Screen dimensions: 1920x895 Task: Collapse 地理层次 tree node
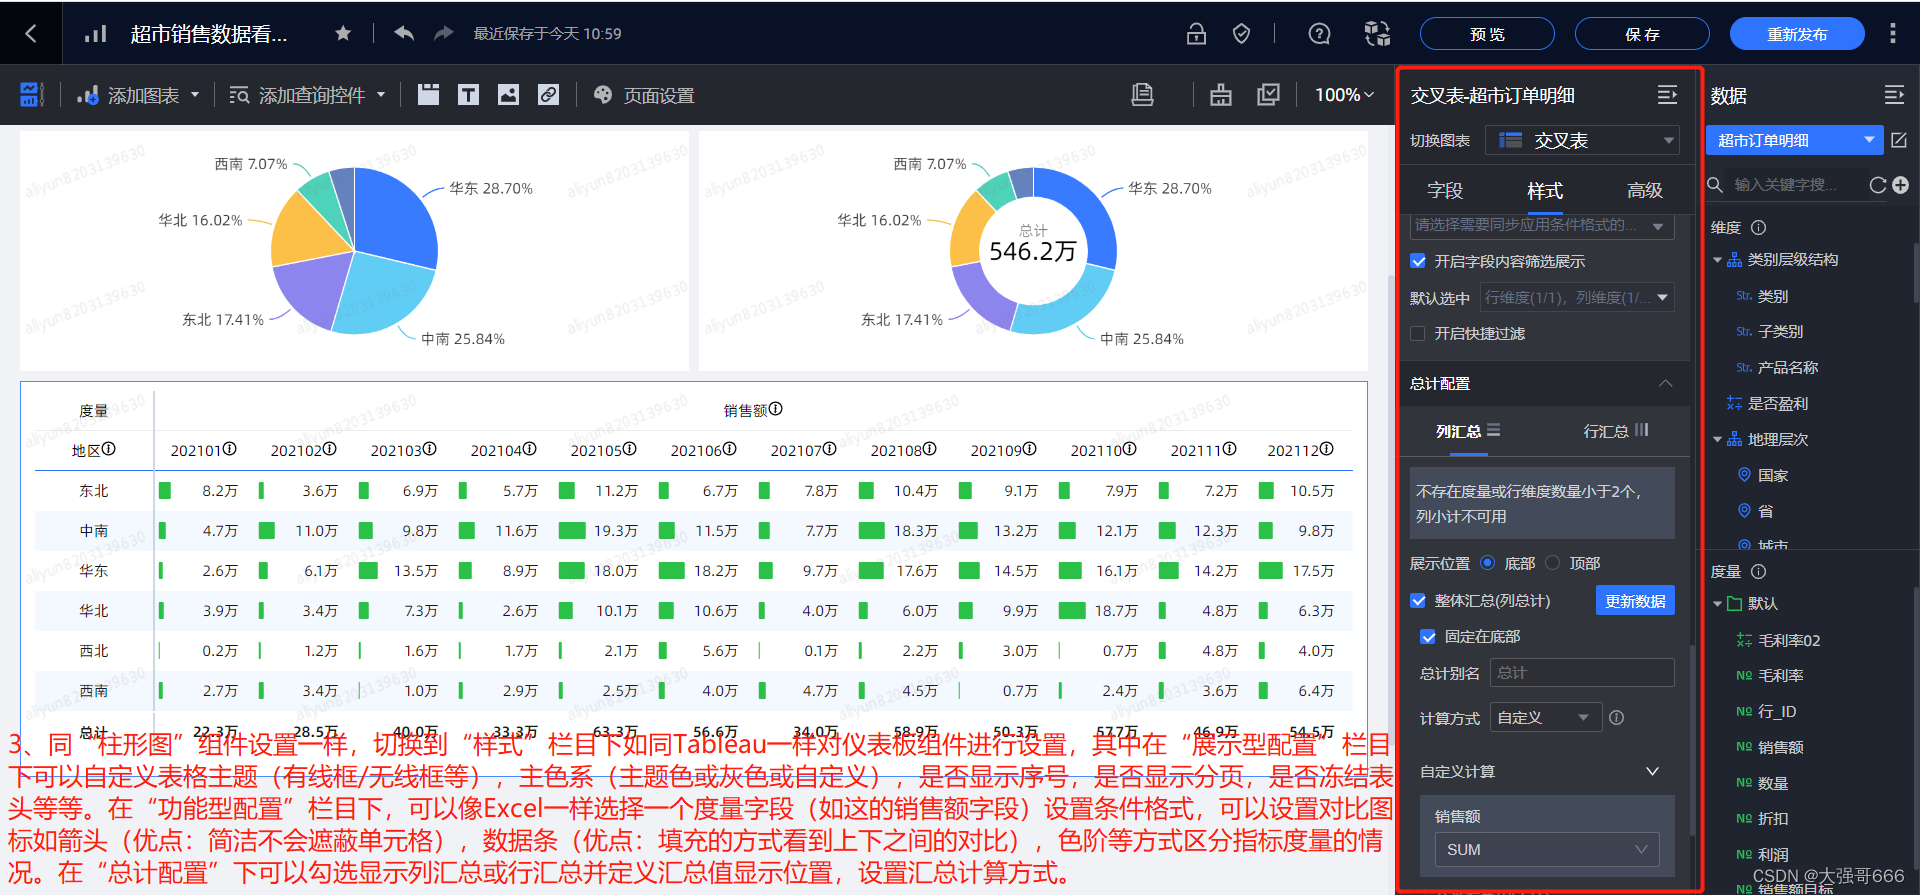(1717, 439)
